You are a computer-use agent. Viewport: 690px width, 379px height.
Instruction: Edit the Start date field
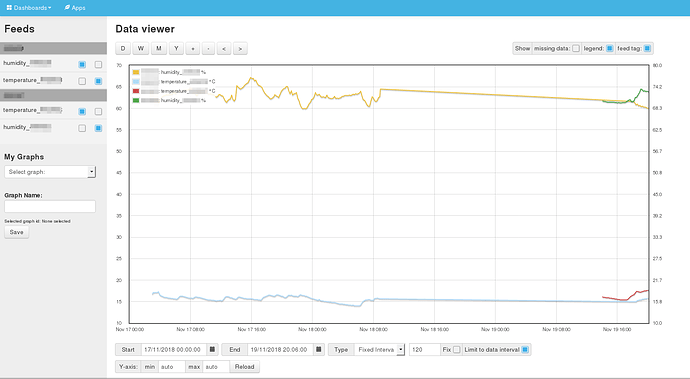pyautogui.click(x=174, y=350)
